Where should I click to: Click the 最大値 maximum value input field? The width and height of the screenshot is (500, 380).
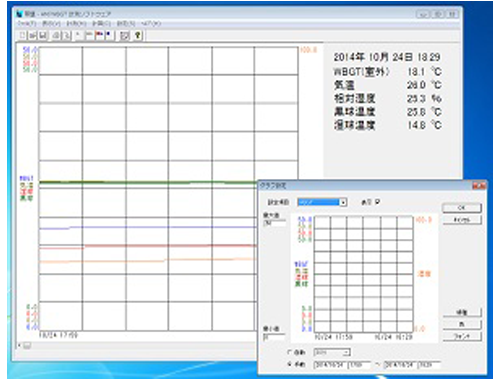pos(274,223)
